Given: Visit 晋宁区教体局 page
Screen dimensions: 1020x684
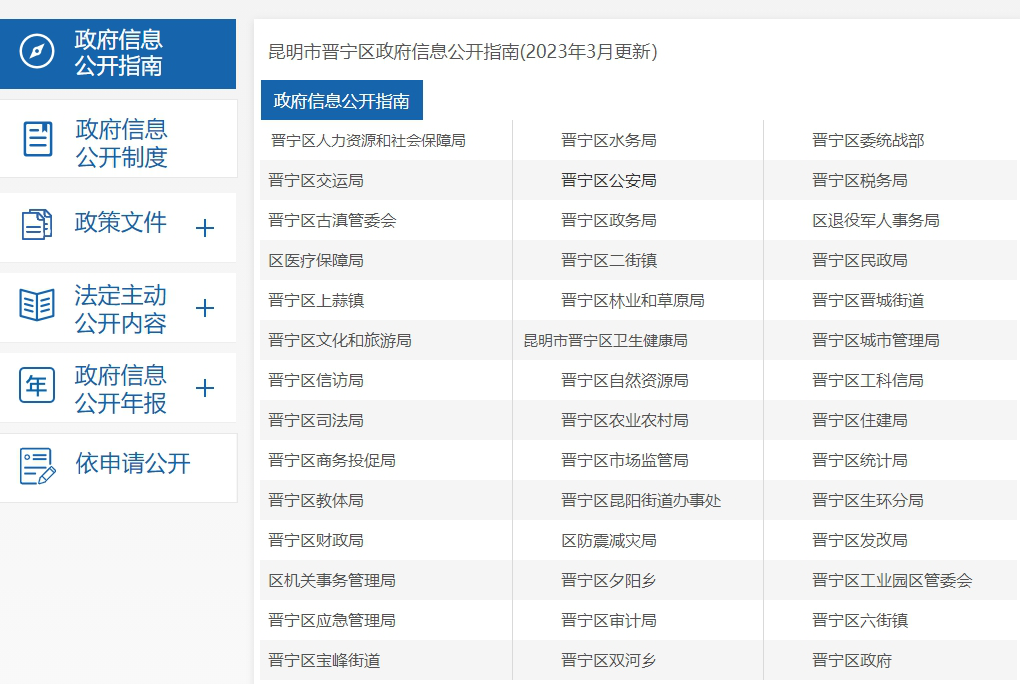Looking at the screenshot, I should tap(315, 500).
